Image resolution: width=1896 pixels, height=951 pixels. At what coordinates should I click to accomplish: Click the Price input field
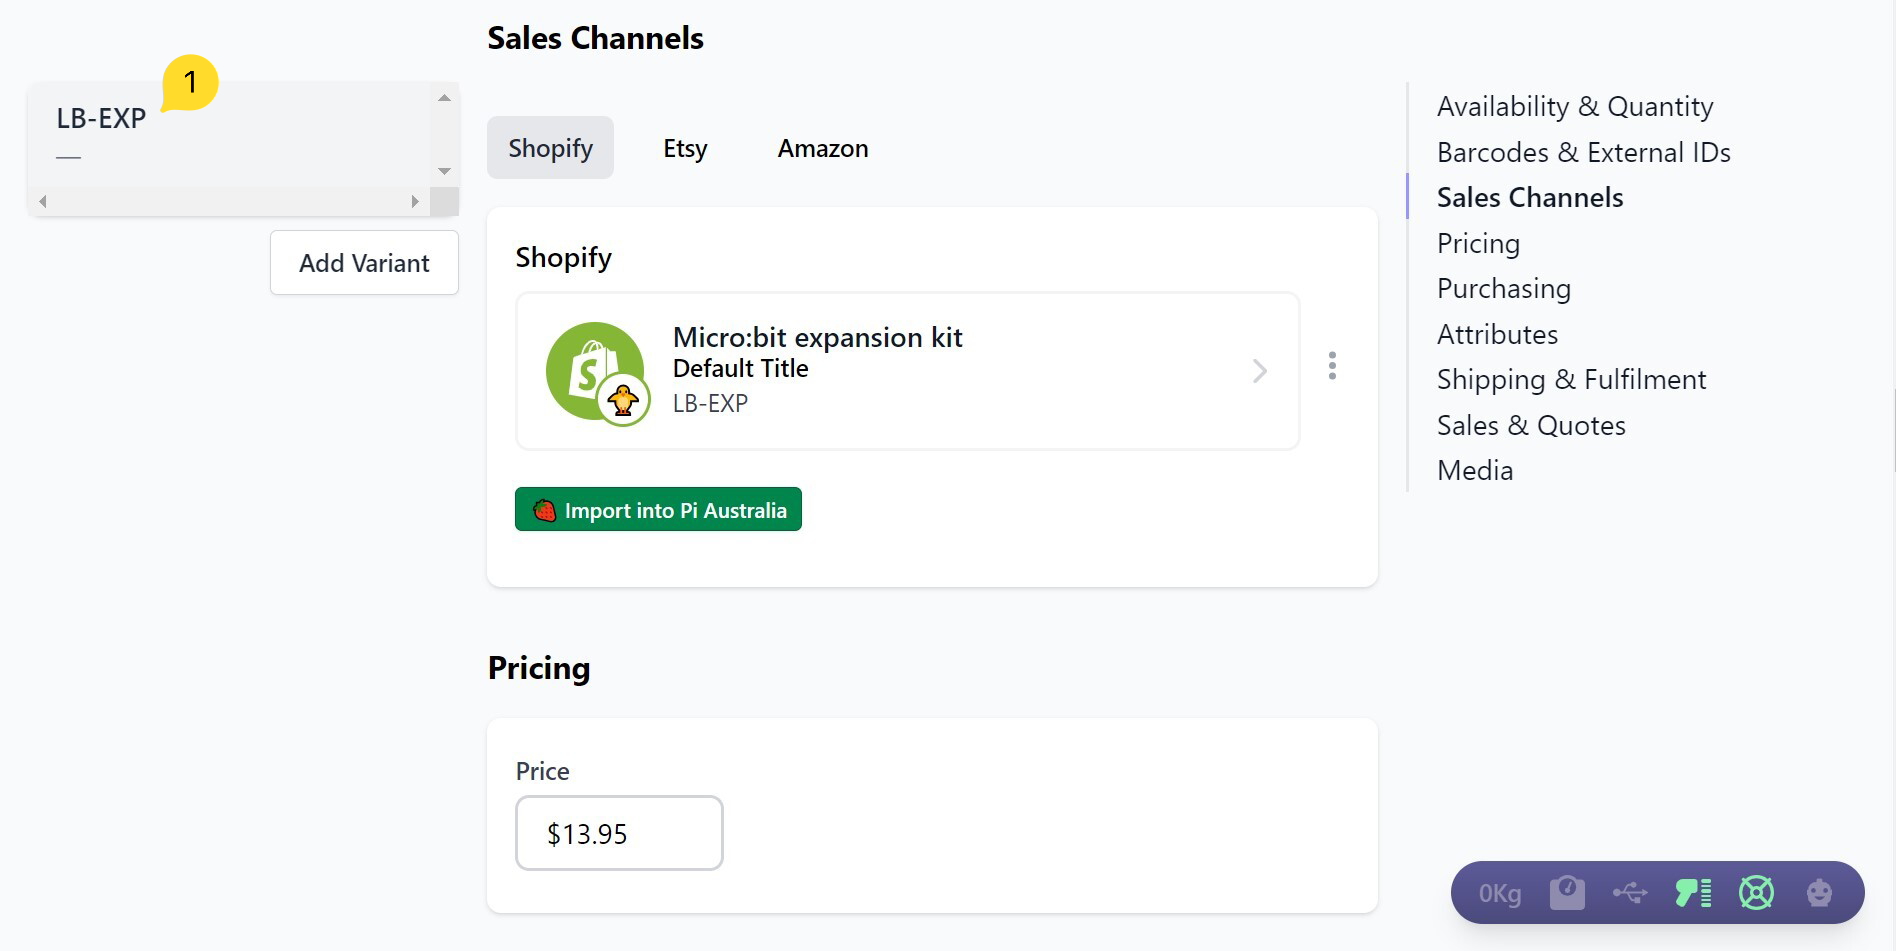[x=619, y=833]
